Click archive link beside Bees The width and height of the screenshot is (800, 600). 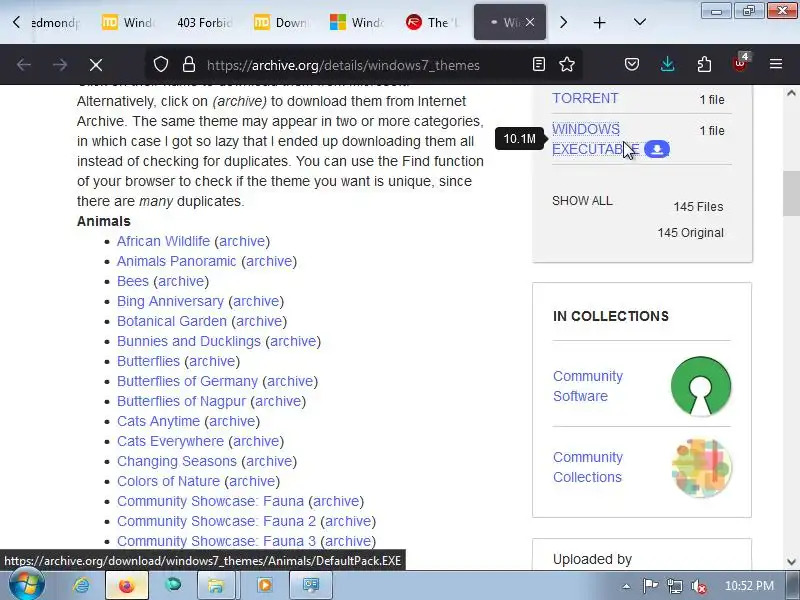click(181, 281)
